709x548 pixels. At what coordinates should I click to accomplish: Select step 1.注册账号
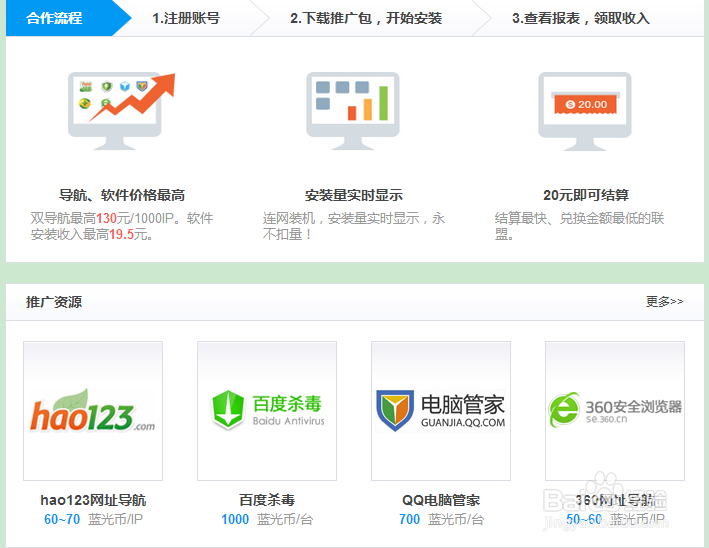(186, 19)
